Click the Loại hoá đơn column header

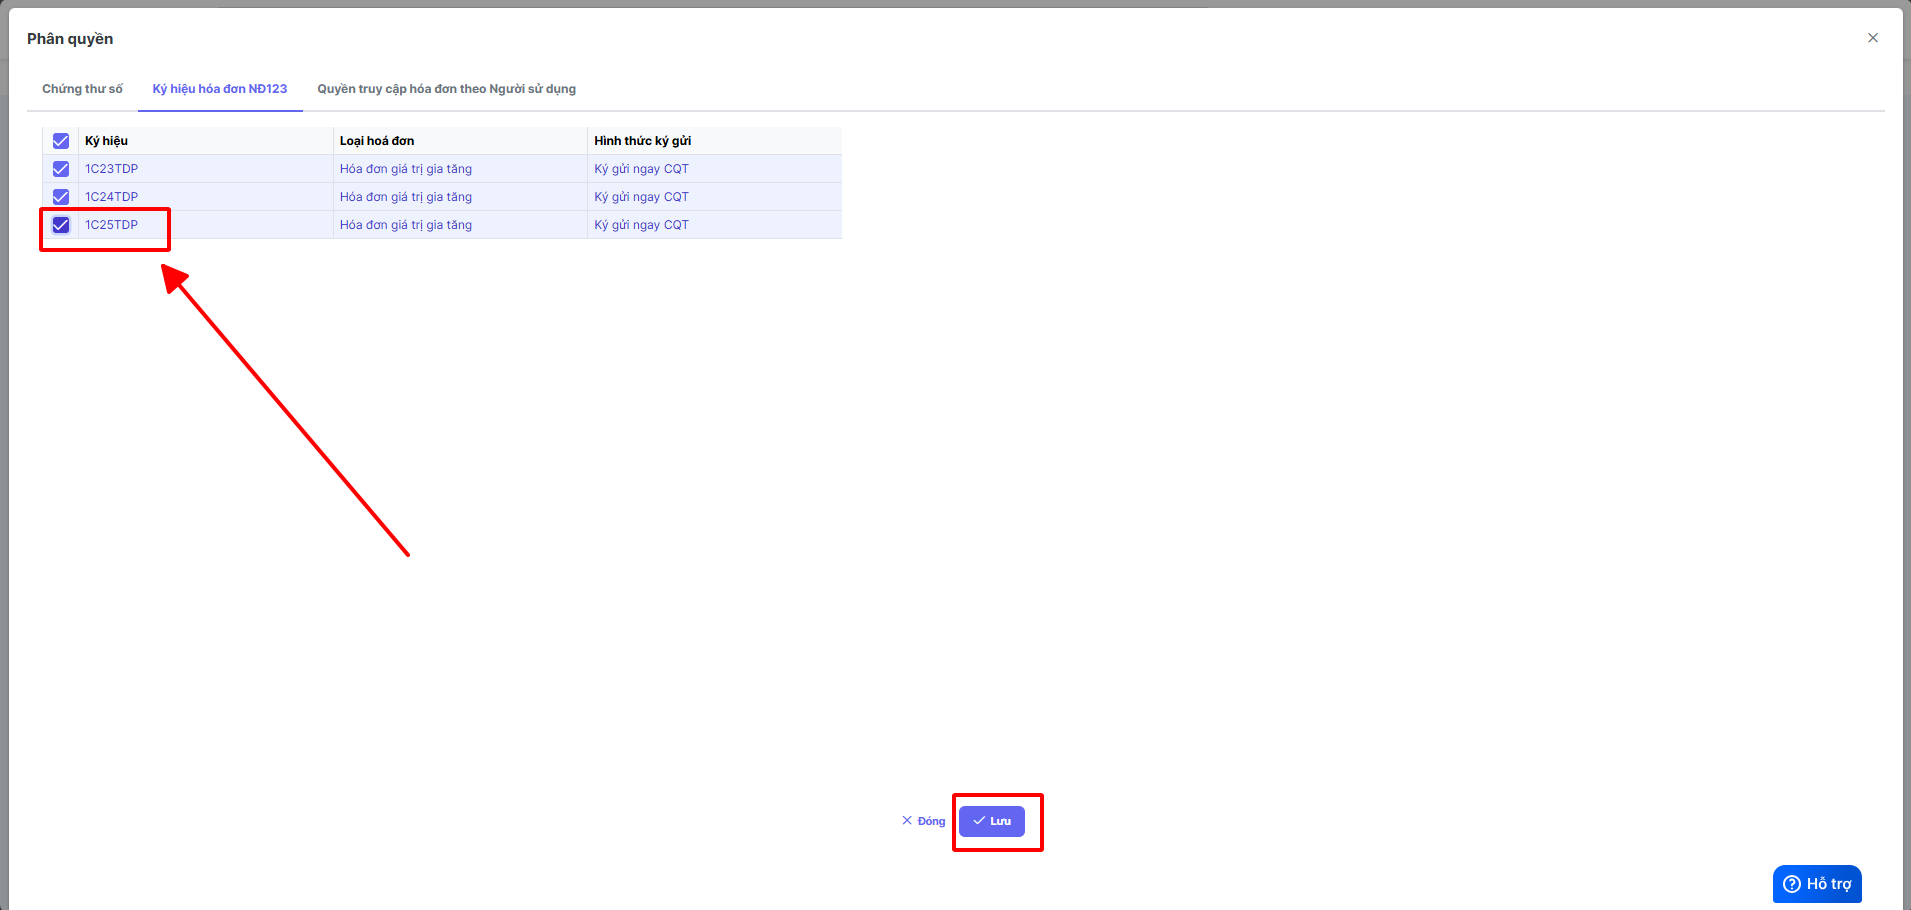(x=377, y=141)
